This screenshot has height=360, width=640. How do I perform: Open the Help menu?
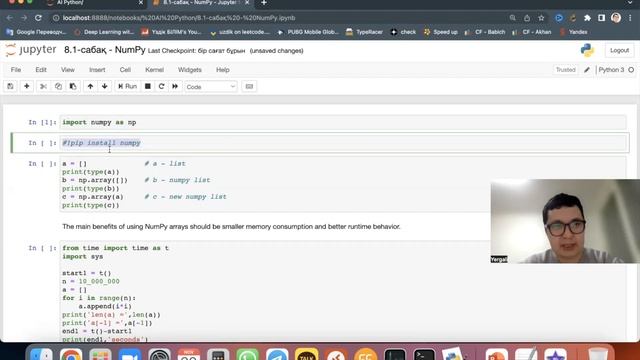[223, 70]
